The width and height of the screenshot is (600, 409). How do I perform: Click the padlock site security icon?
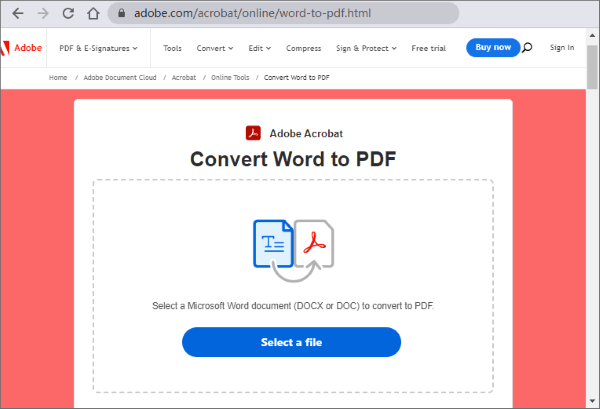point(120,14)
